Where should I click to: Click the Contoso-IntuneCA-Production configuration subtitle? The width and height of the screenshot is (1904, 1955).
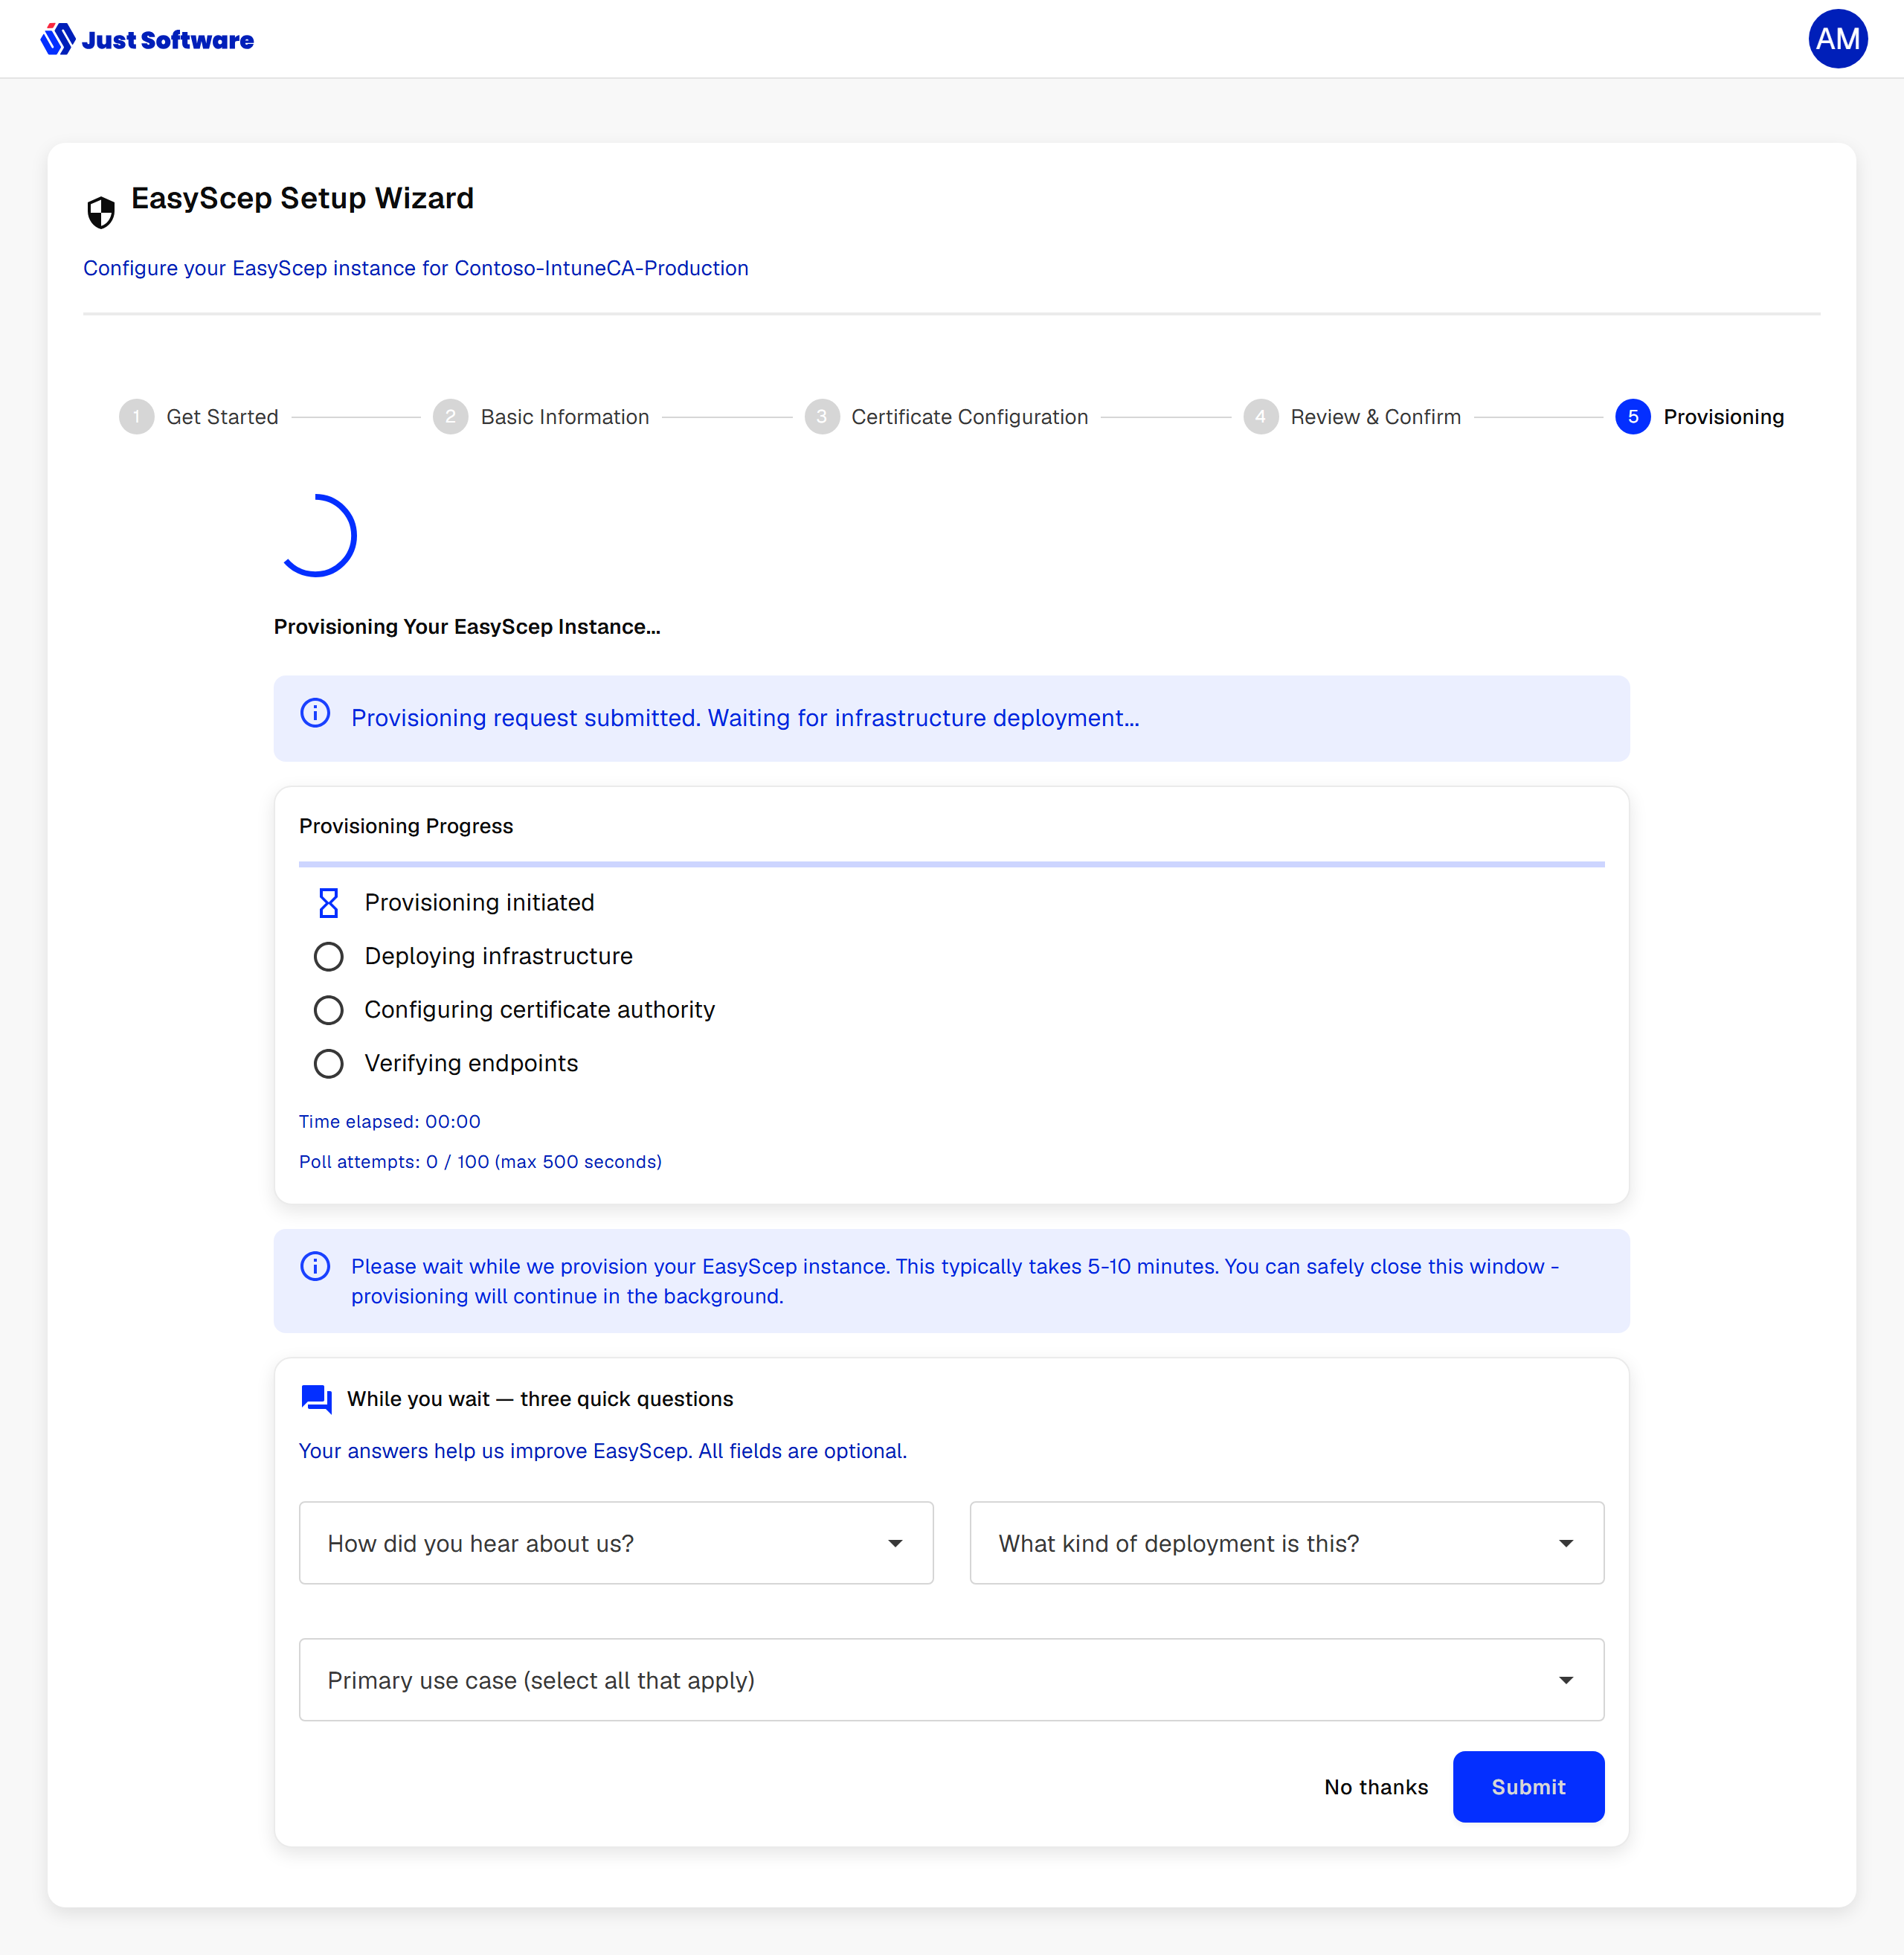(x=415, y=268)
